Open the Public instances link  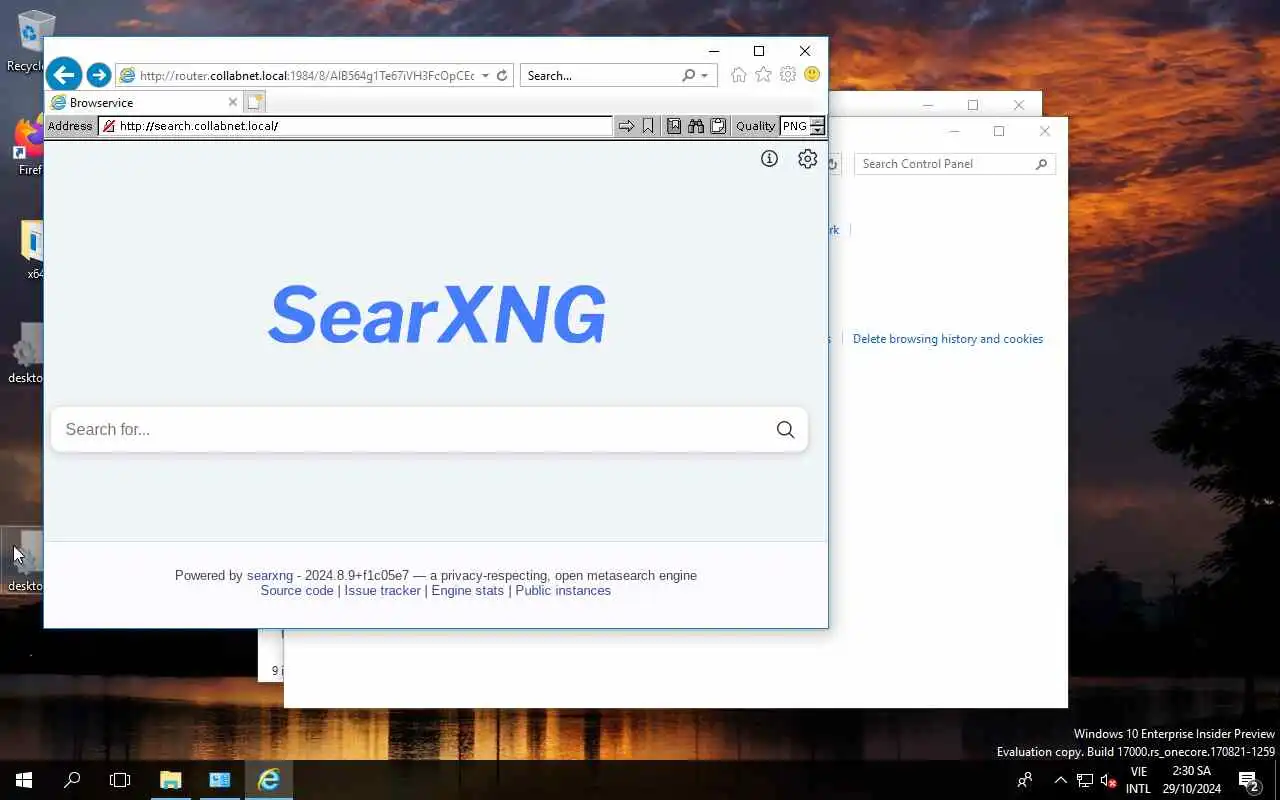click(x=563, y=590)
